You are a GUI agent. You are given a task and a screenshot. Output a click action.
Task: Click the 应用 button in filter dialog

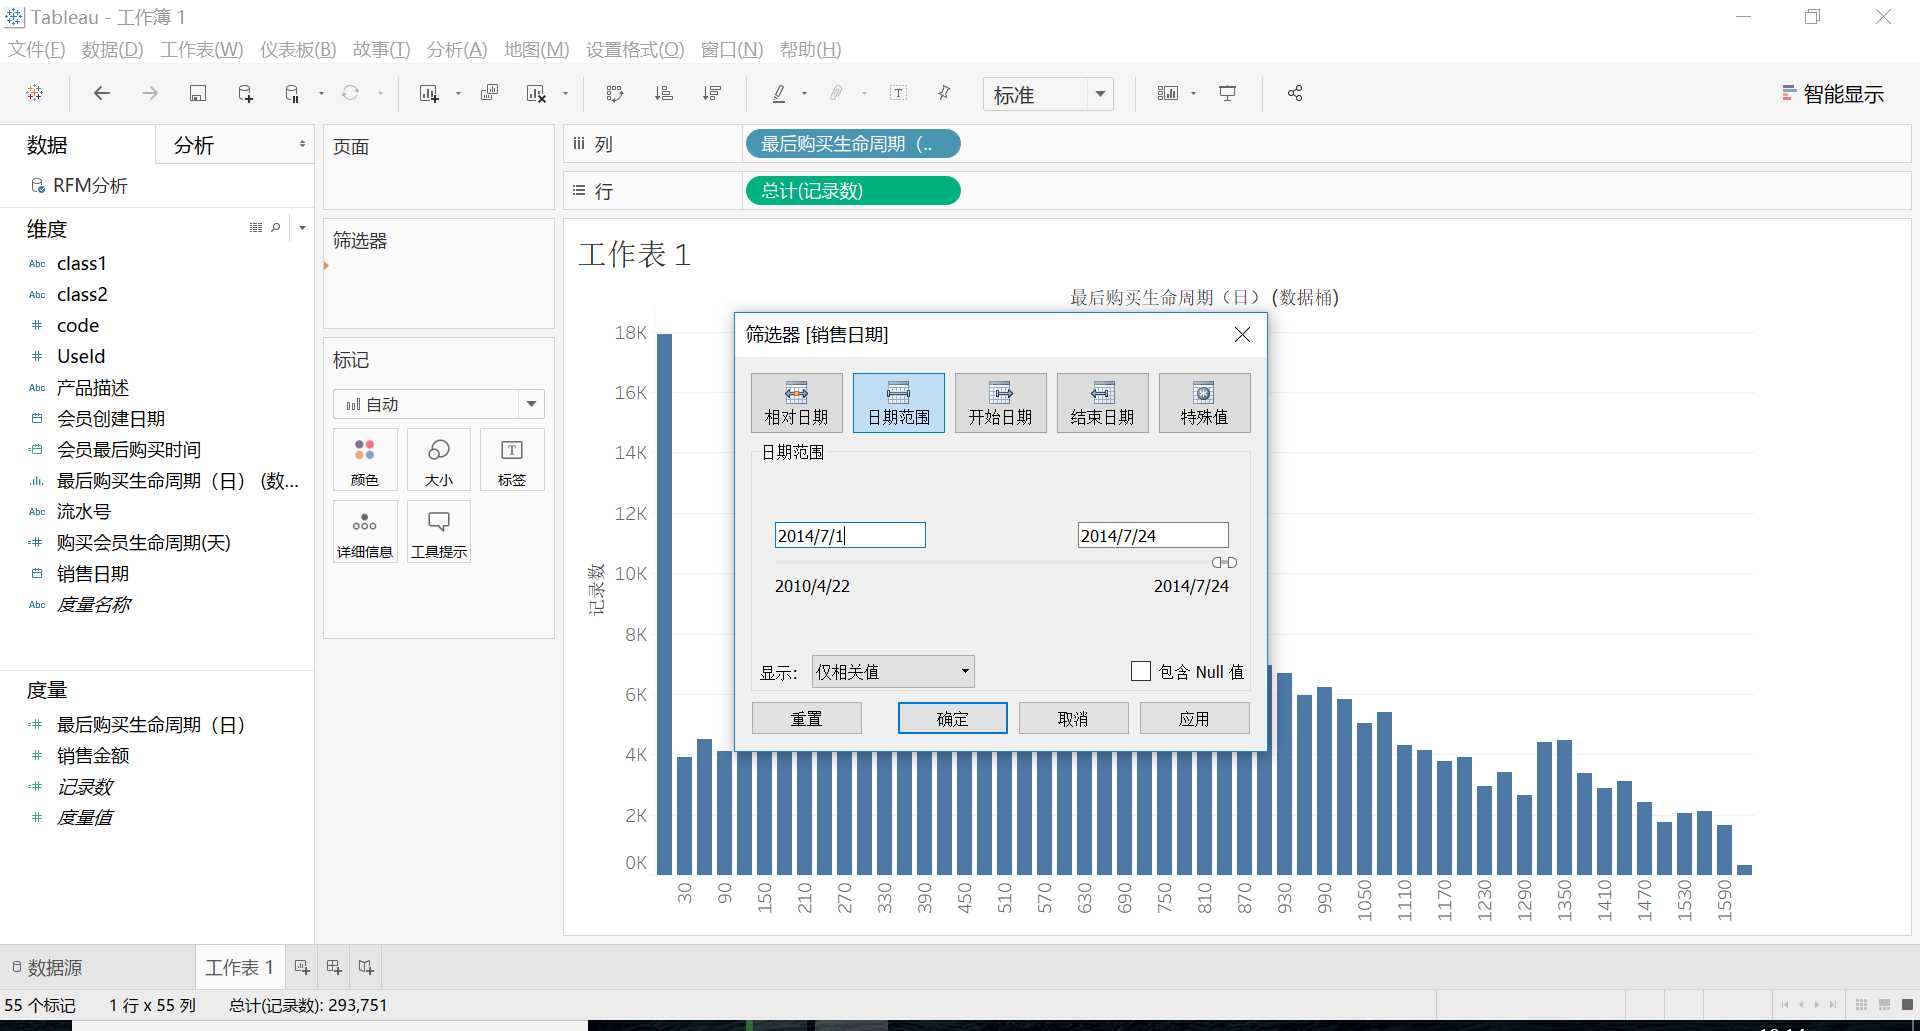pyautogui.click(x=1194, y=718)
